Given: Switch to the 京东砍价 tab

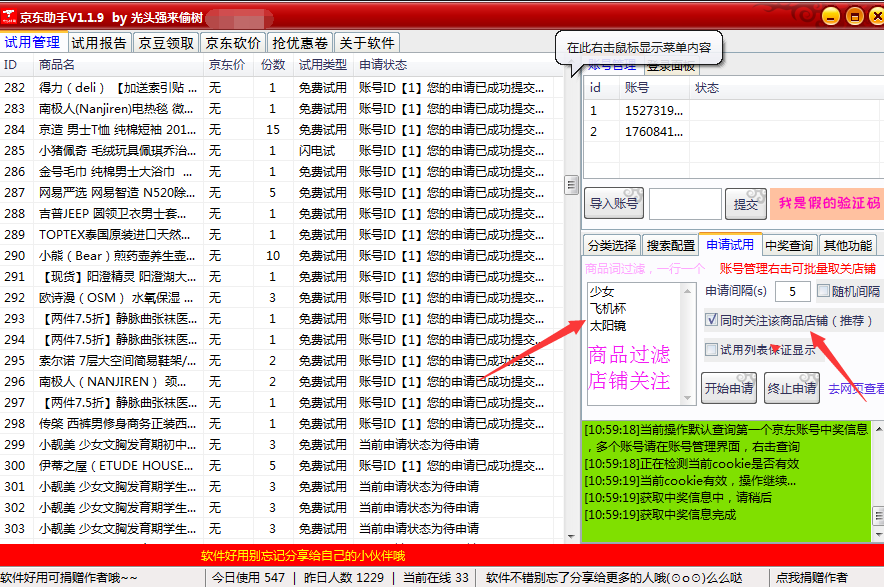Looking at the screenshot, I should point(233,43).
